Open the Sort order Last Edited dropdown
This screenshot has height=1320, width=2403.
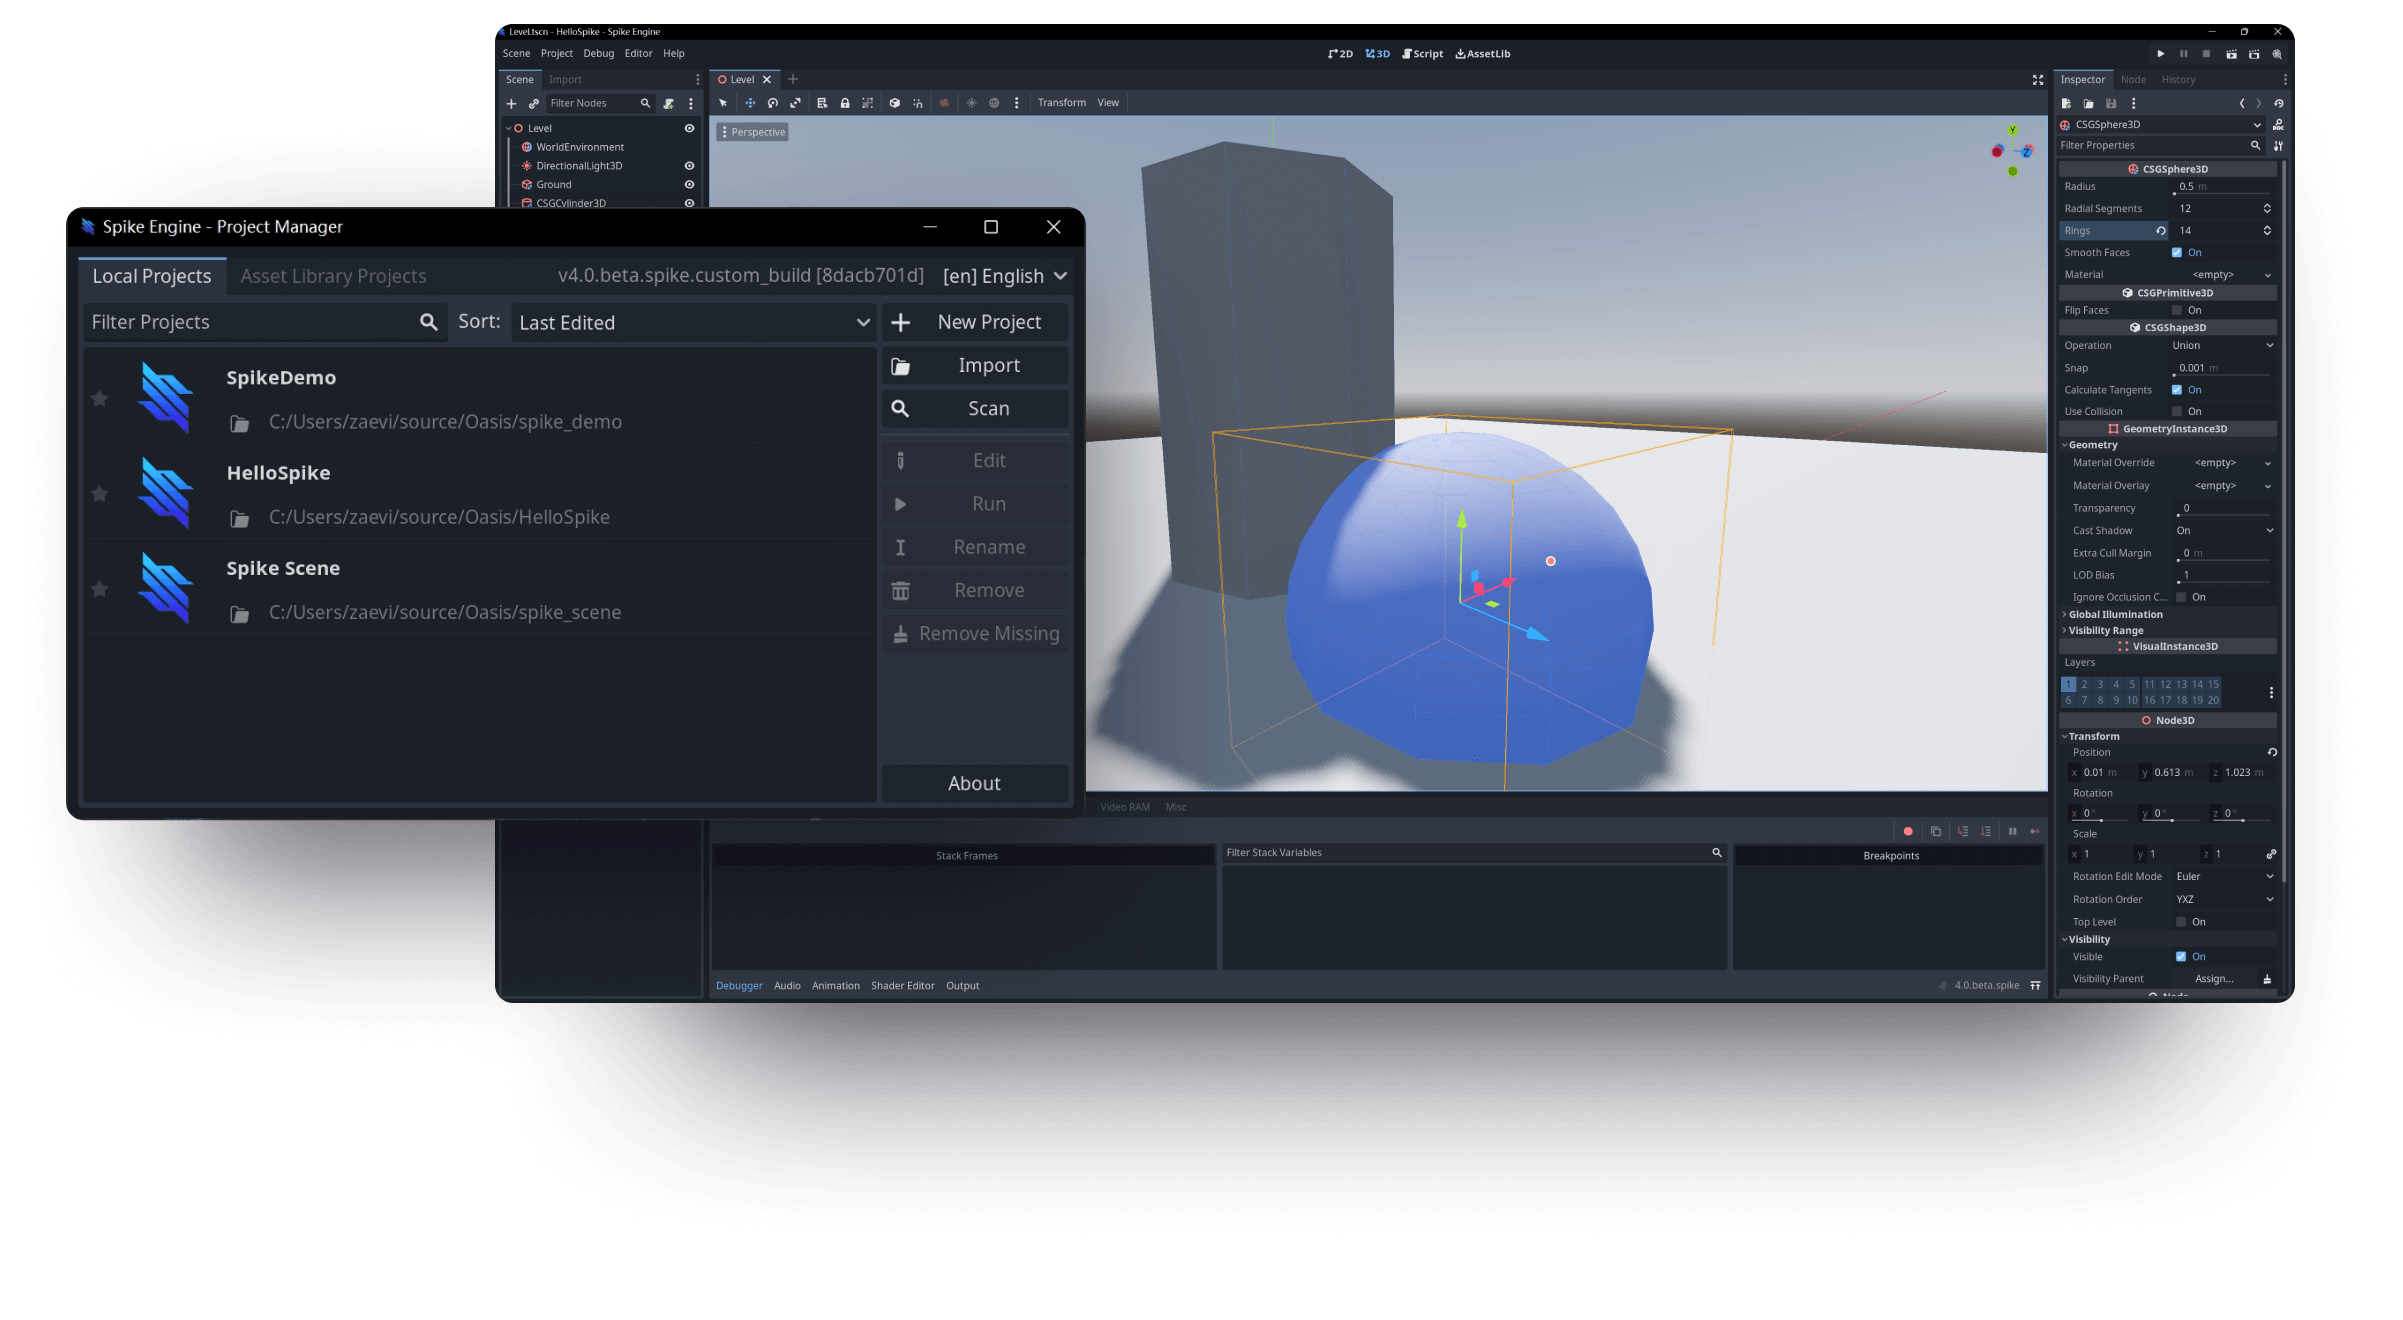[x=693, y=322]
